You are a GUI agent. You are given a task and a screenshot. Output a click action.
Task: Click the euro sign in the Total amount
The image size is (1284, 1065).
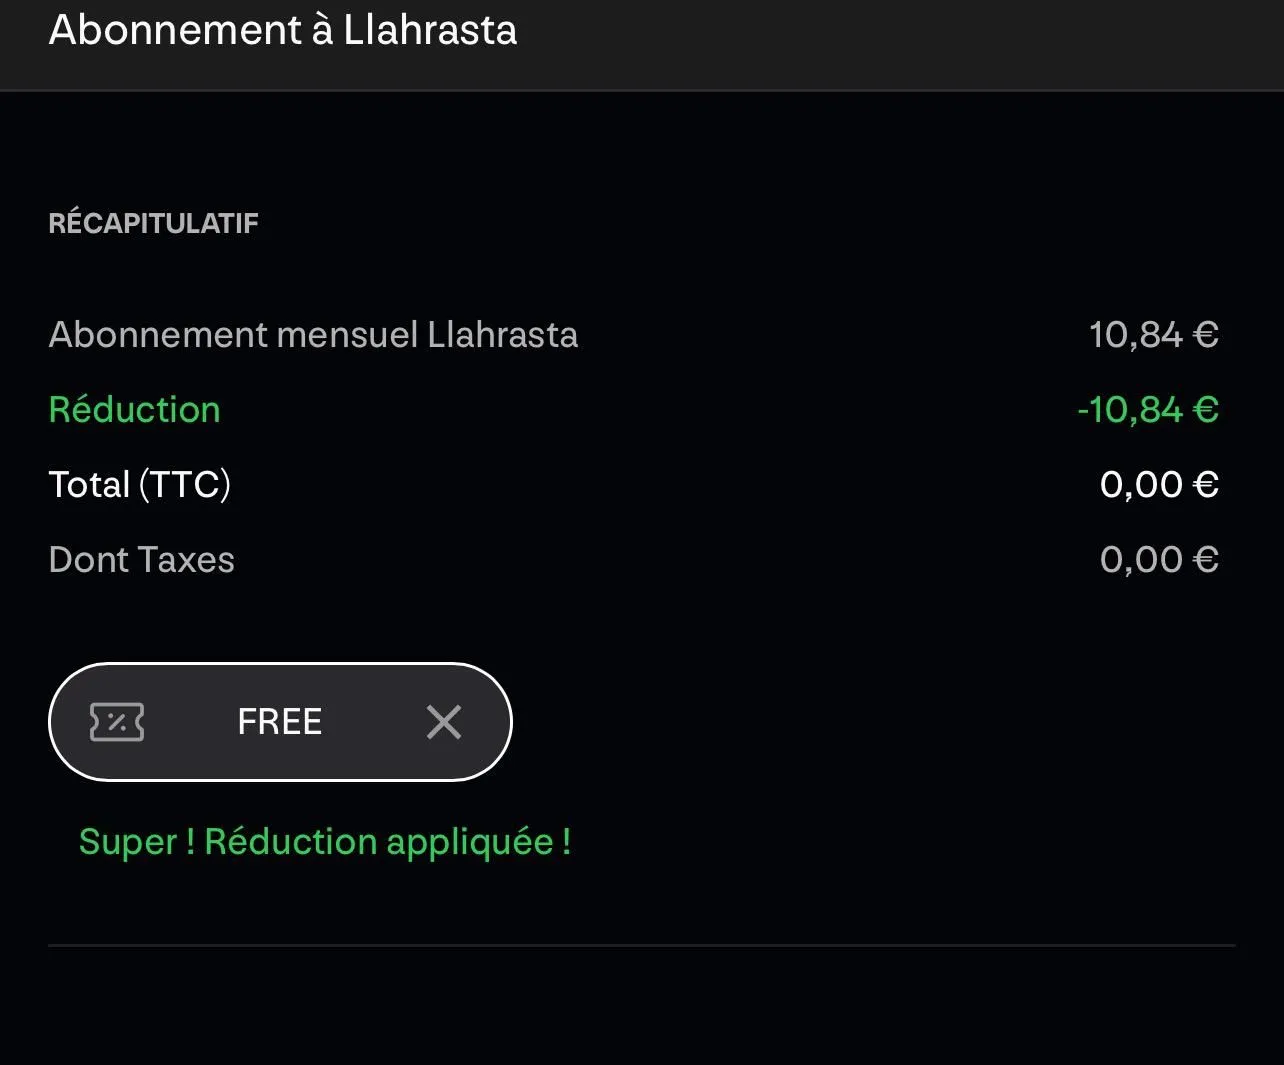click(x=1206, y=485)
